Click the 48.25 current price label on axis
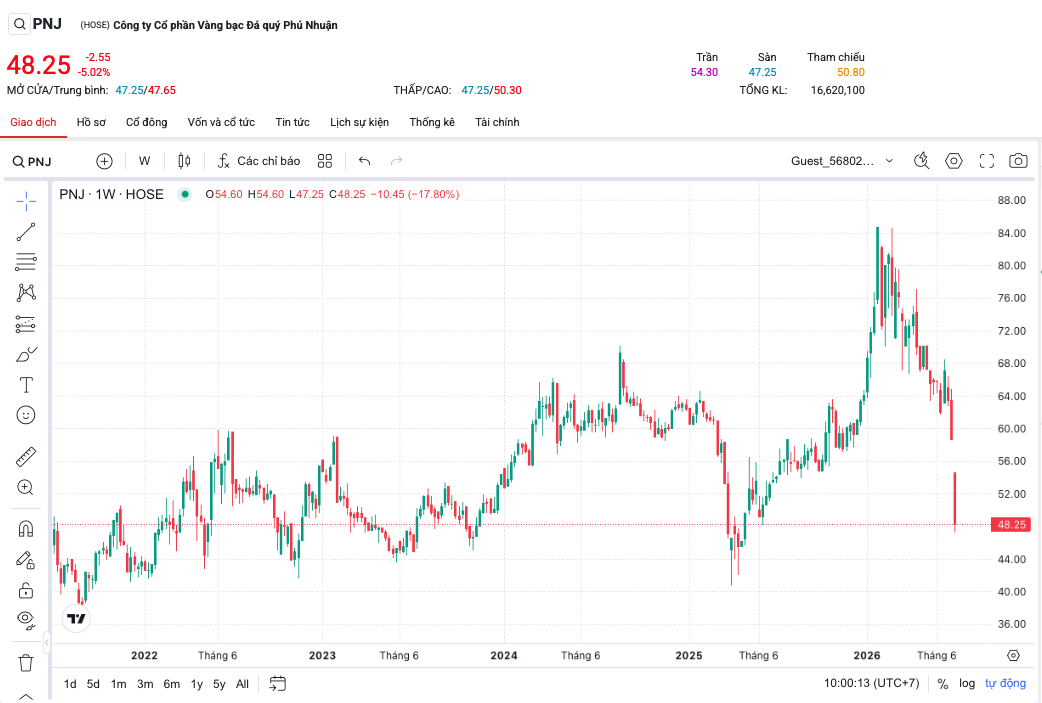The width and height of the screenshot is (1042, 703). [x=1011, y=525]
